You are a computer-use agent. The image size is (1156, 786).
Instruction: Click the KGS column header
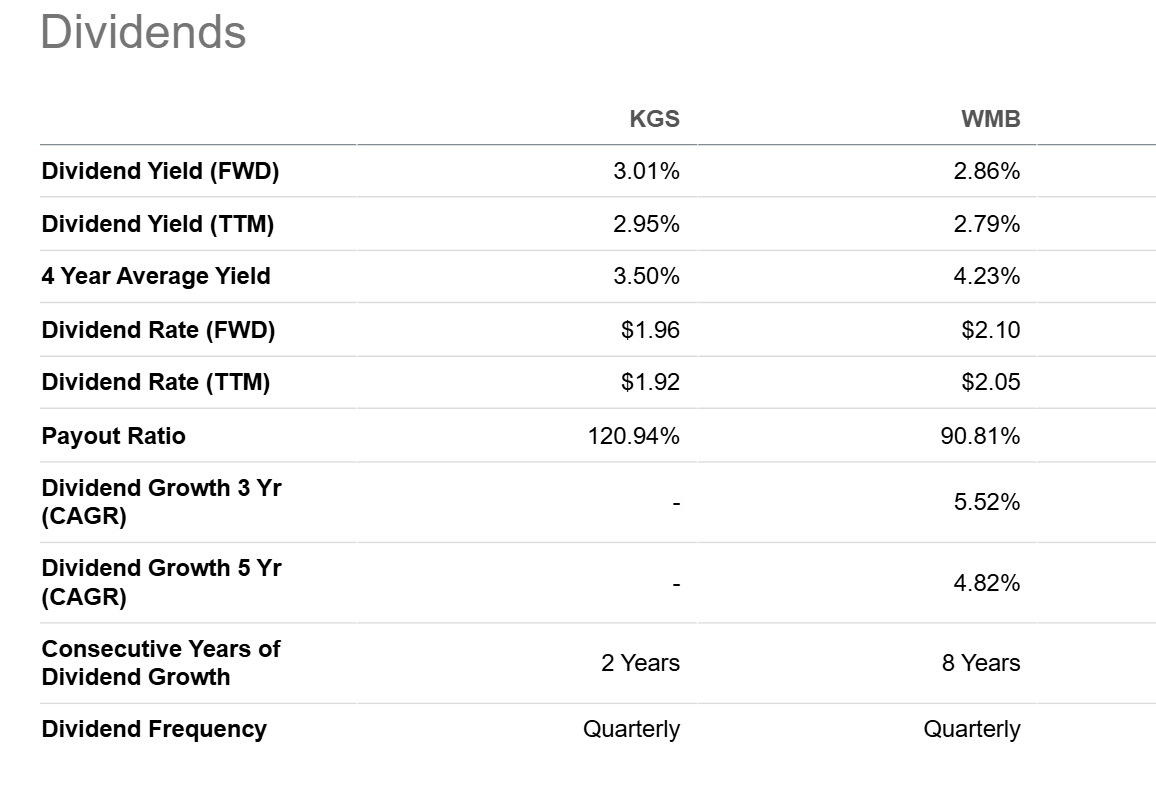coord(654,119)
